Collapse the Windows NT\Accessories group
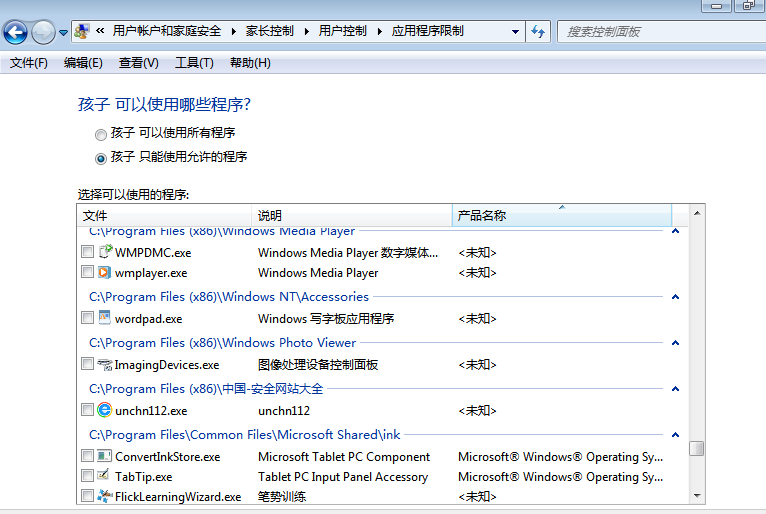The width and height of the screenshot is (766, 514). tap(676, 297)
